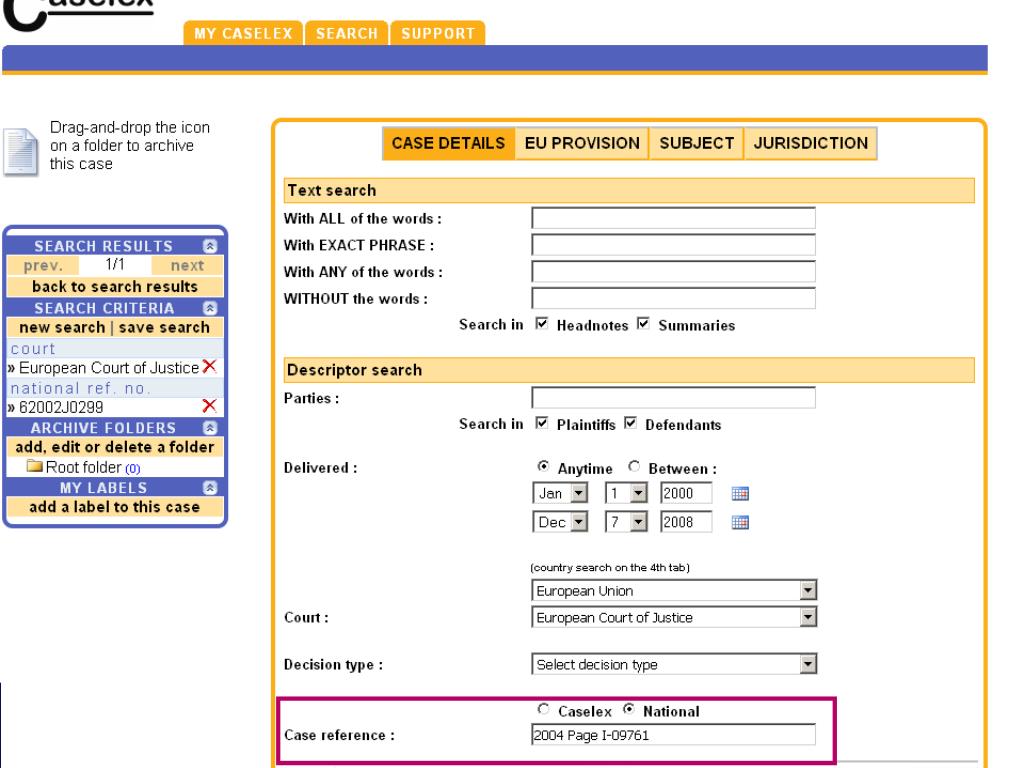Switch to the EU PROVISION tab

click(x=582, y=144)
